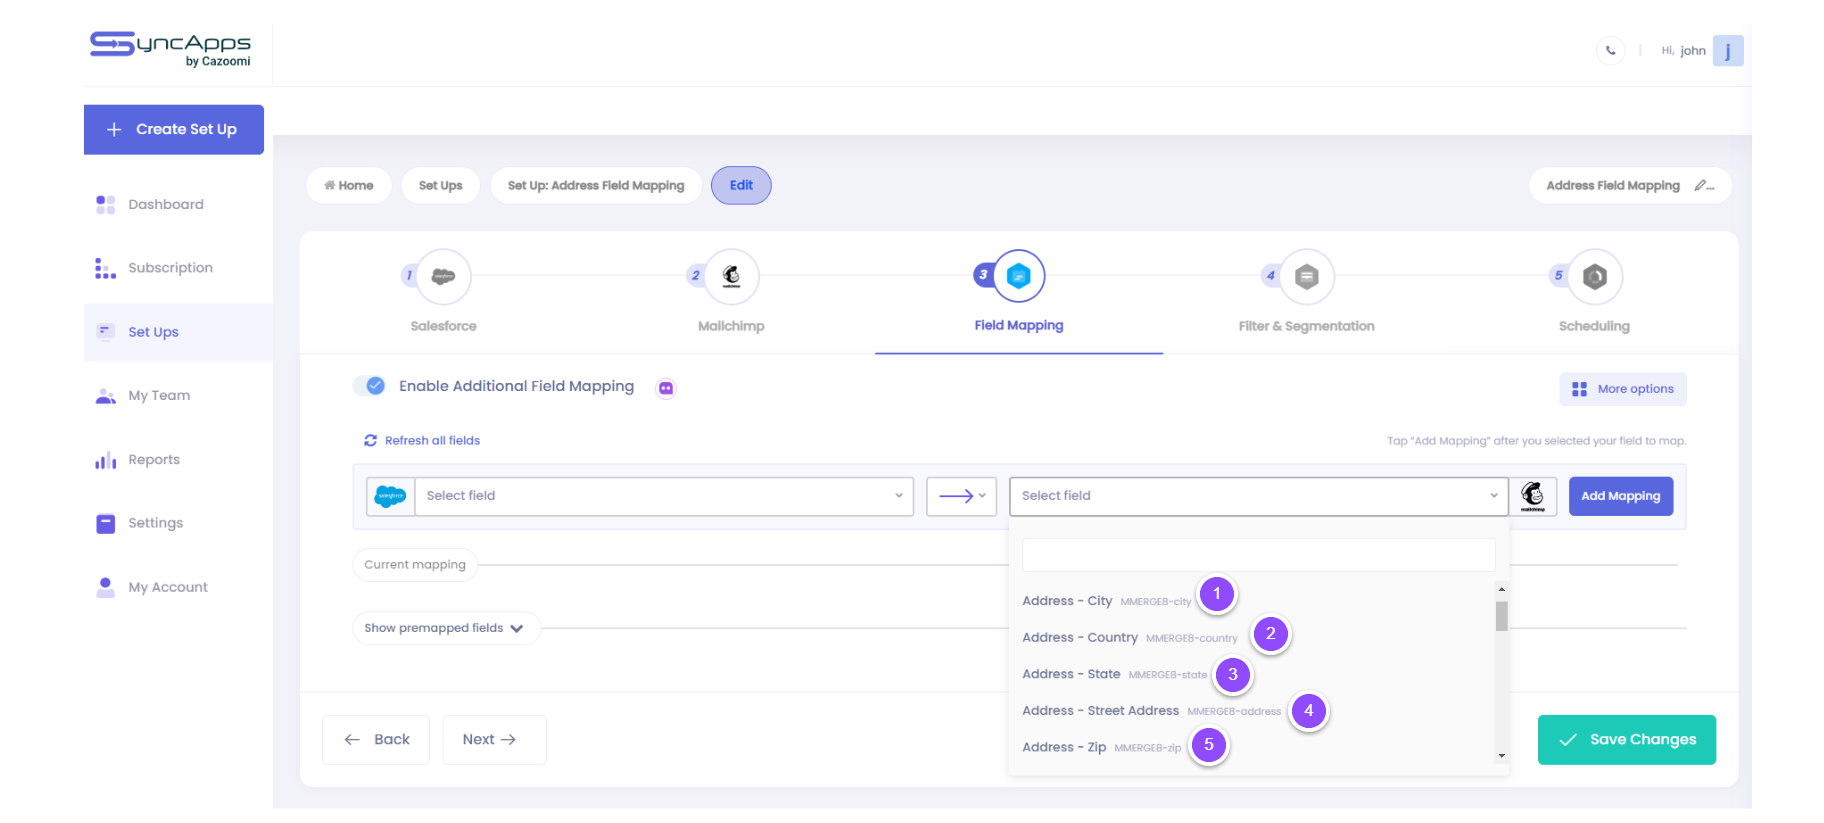Select the Salesforce step 1 icon
Viewport: 1824px width, 823px height.
click(x=443, y=276)
